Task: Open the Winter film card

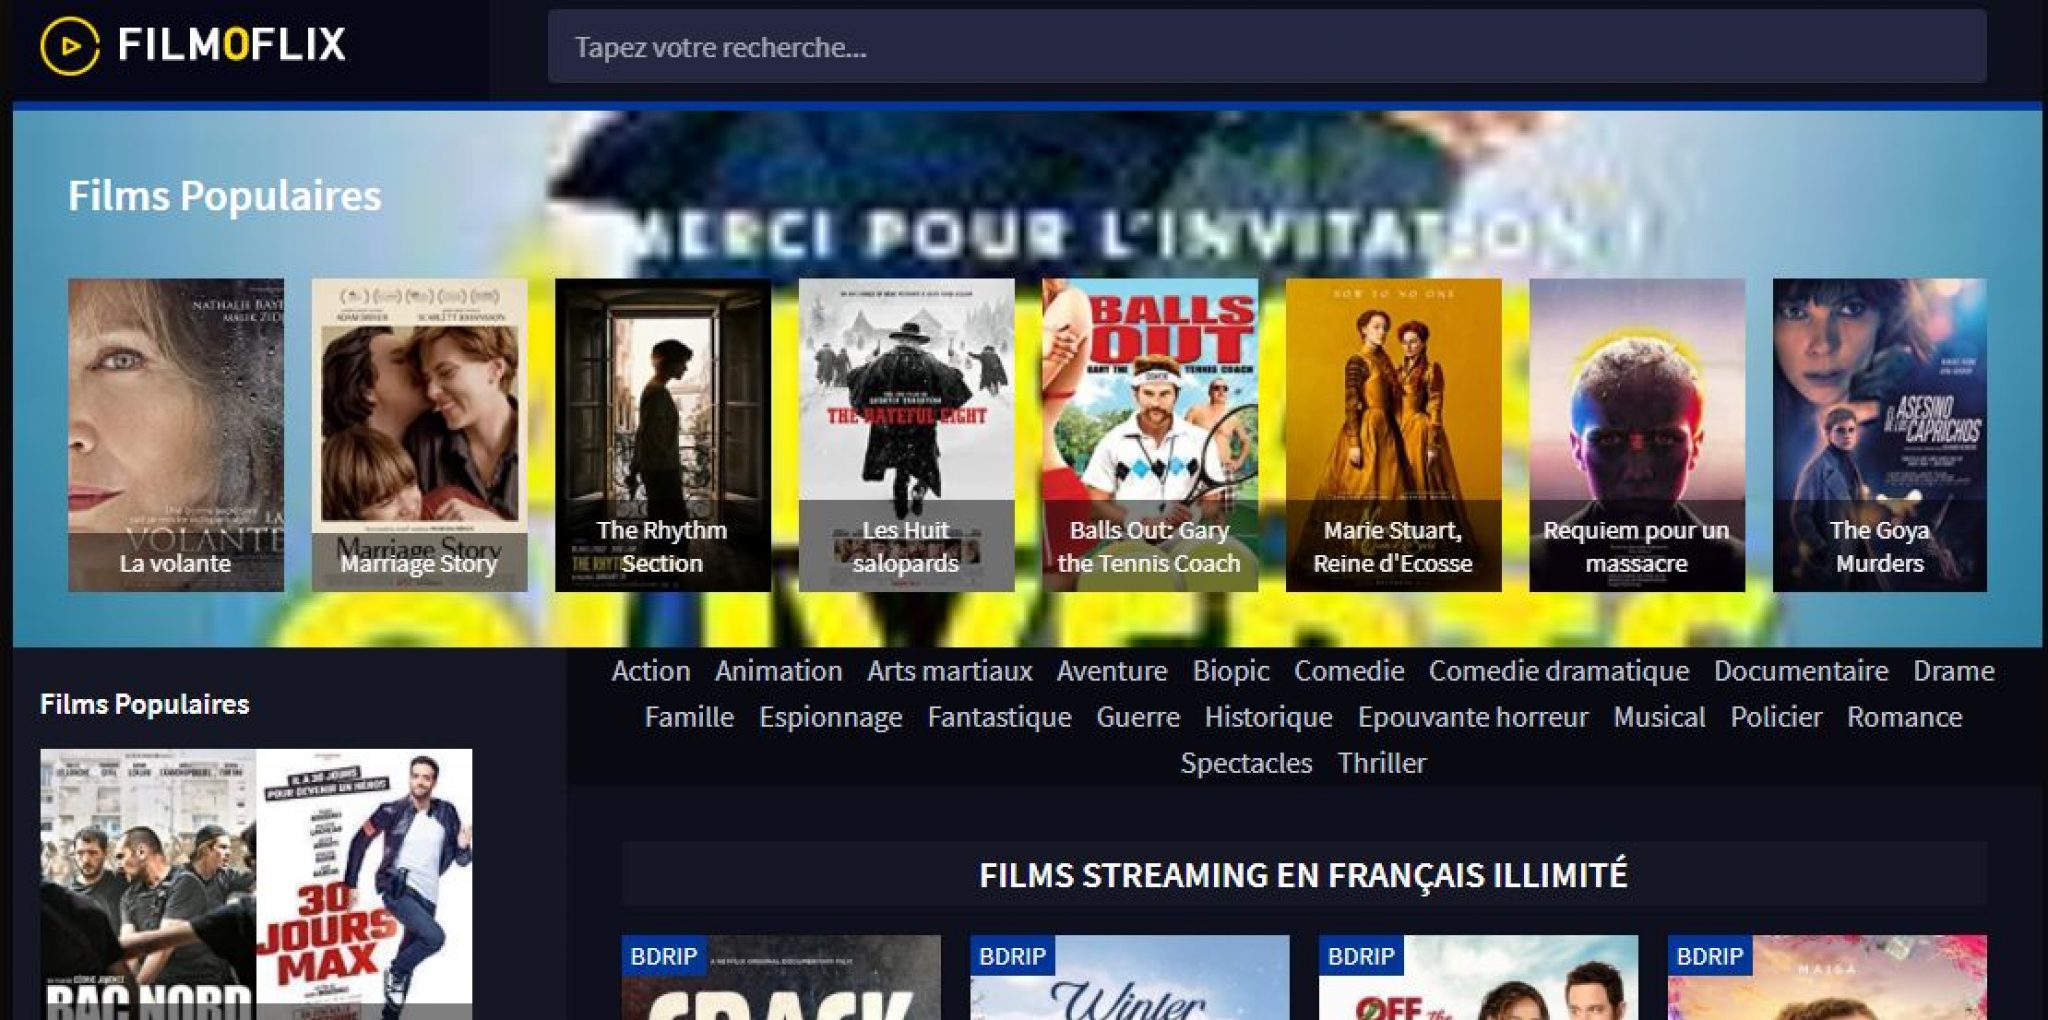Action: coord(1130,978)
